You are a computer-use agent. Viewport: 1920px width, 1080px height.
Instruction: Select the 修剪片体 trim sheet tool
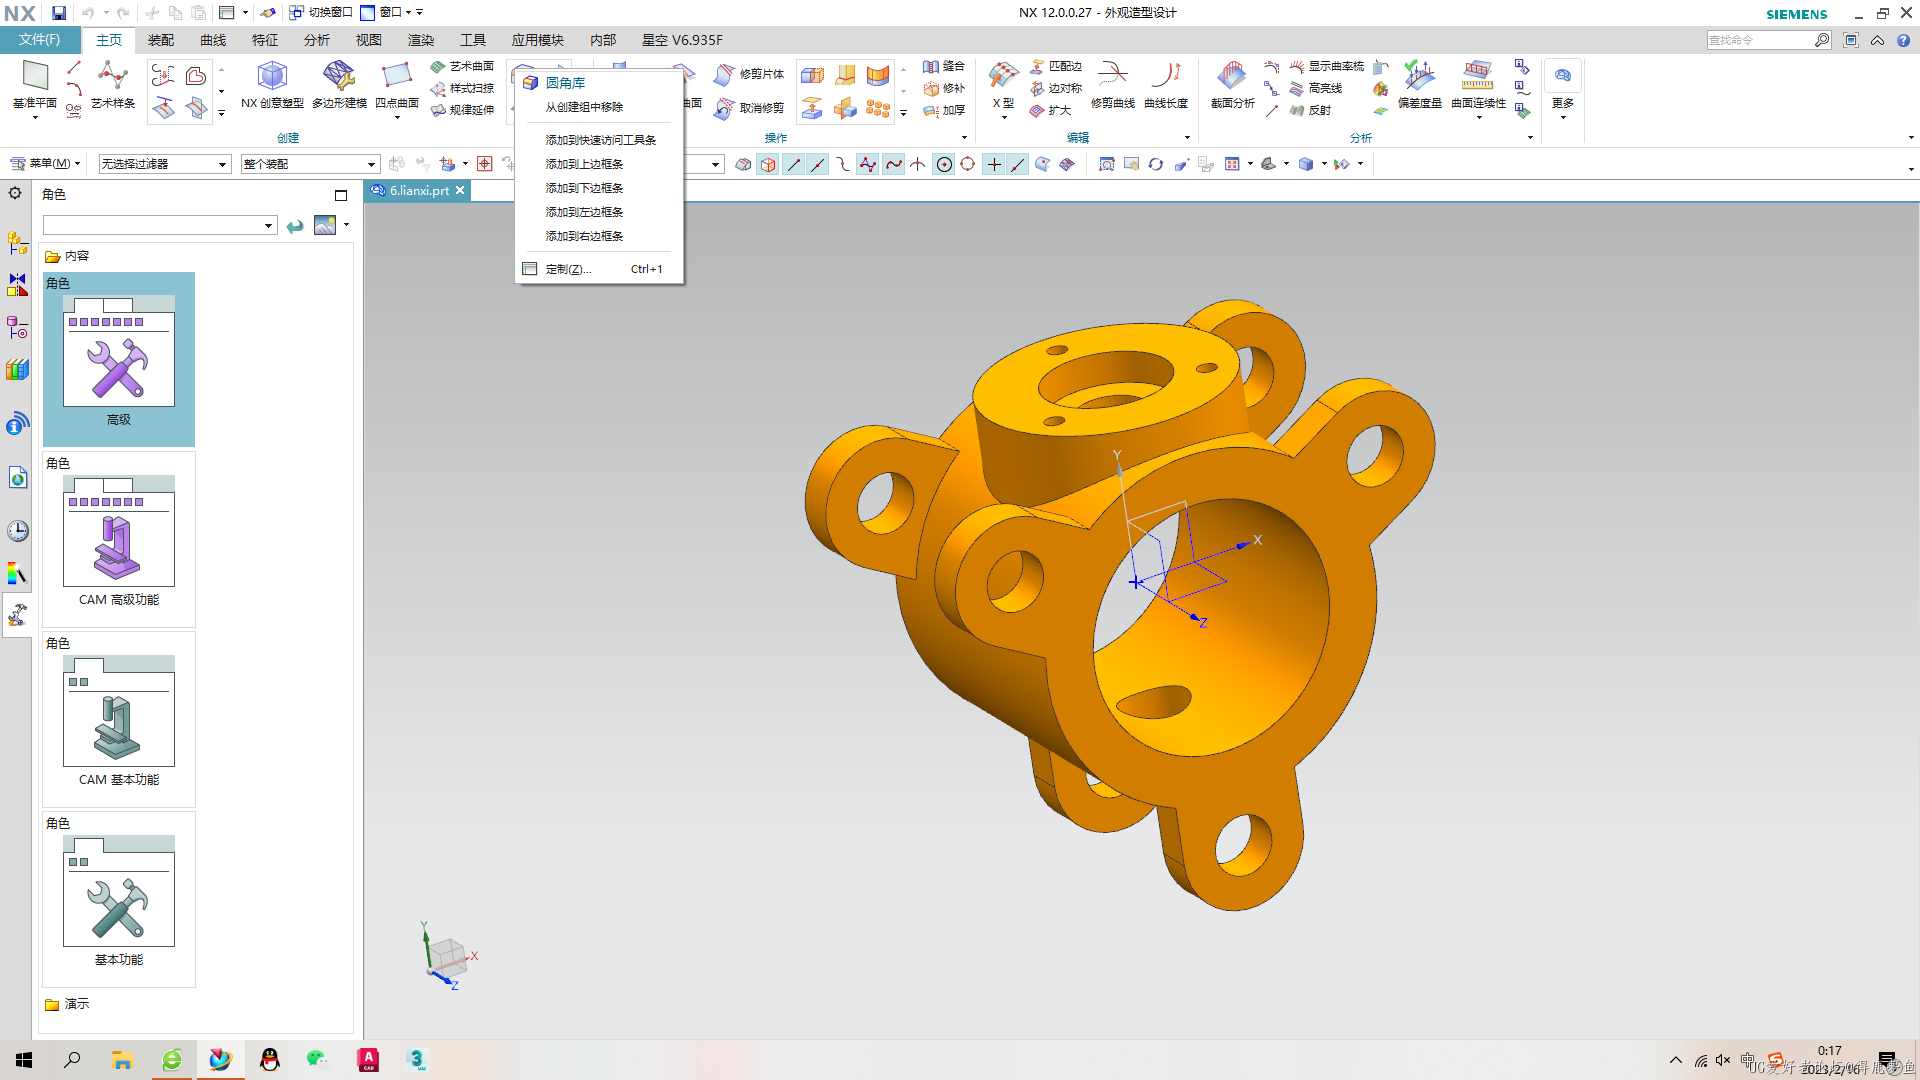click(749, 74)
